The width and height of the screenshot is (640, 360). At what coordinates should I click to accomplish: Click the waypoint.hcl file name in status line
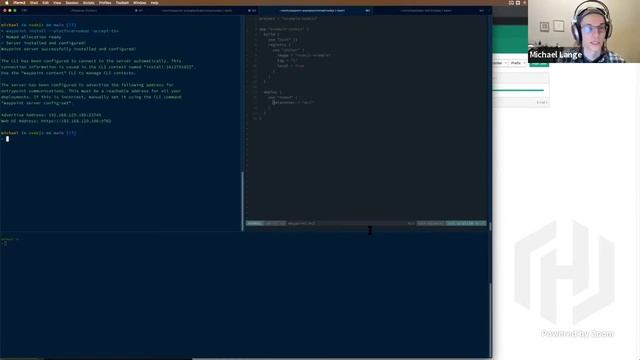302,223
